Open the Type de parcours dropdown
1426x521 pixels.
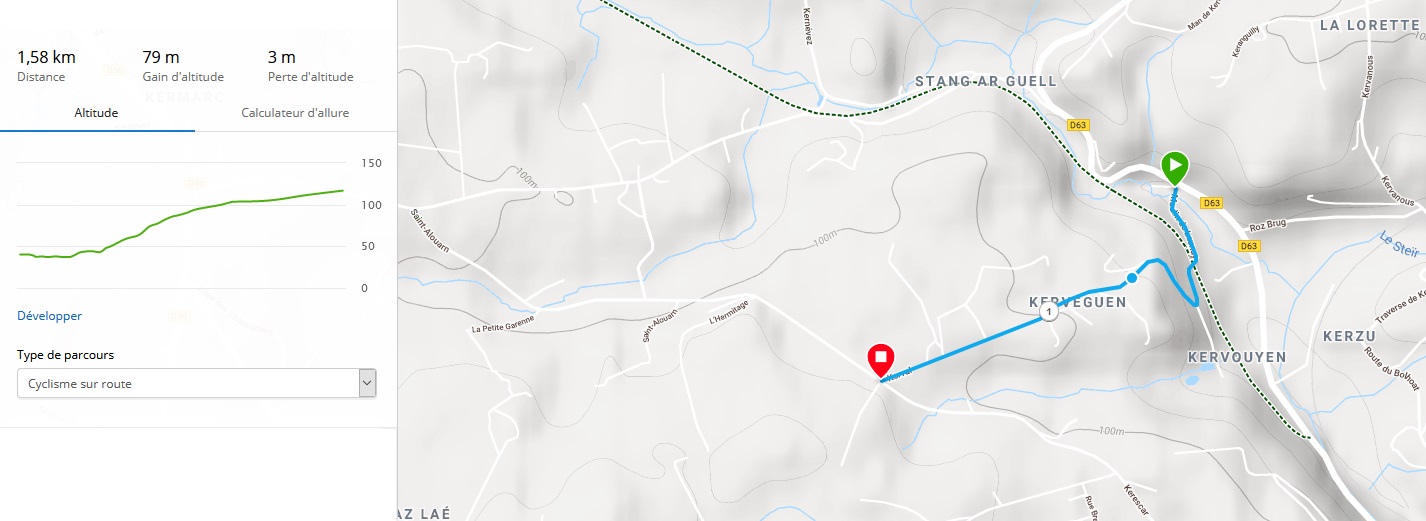(x=197, y=383)
